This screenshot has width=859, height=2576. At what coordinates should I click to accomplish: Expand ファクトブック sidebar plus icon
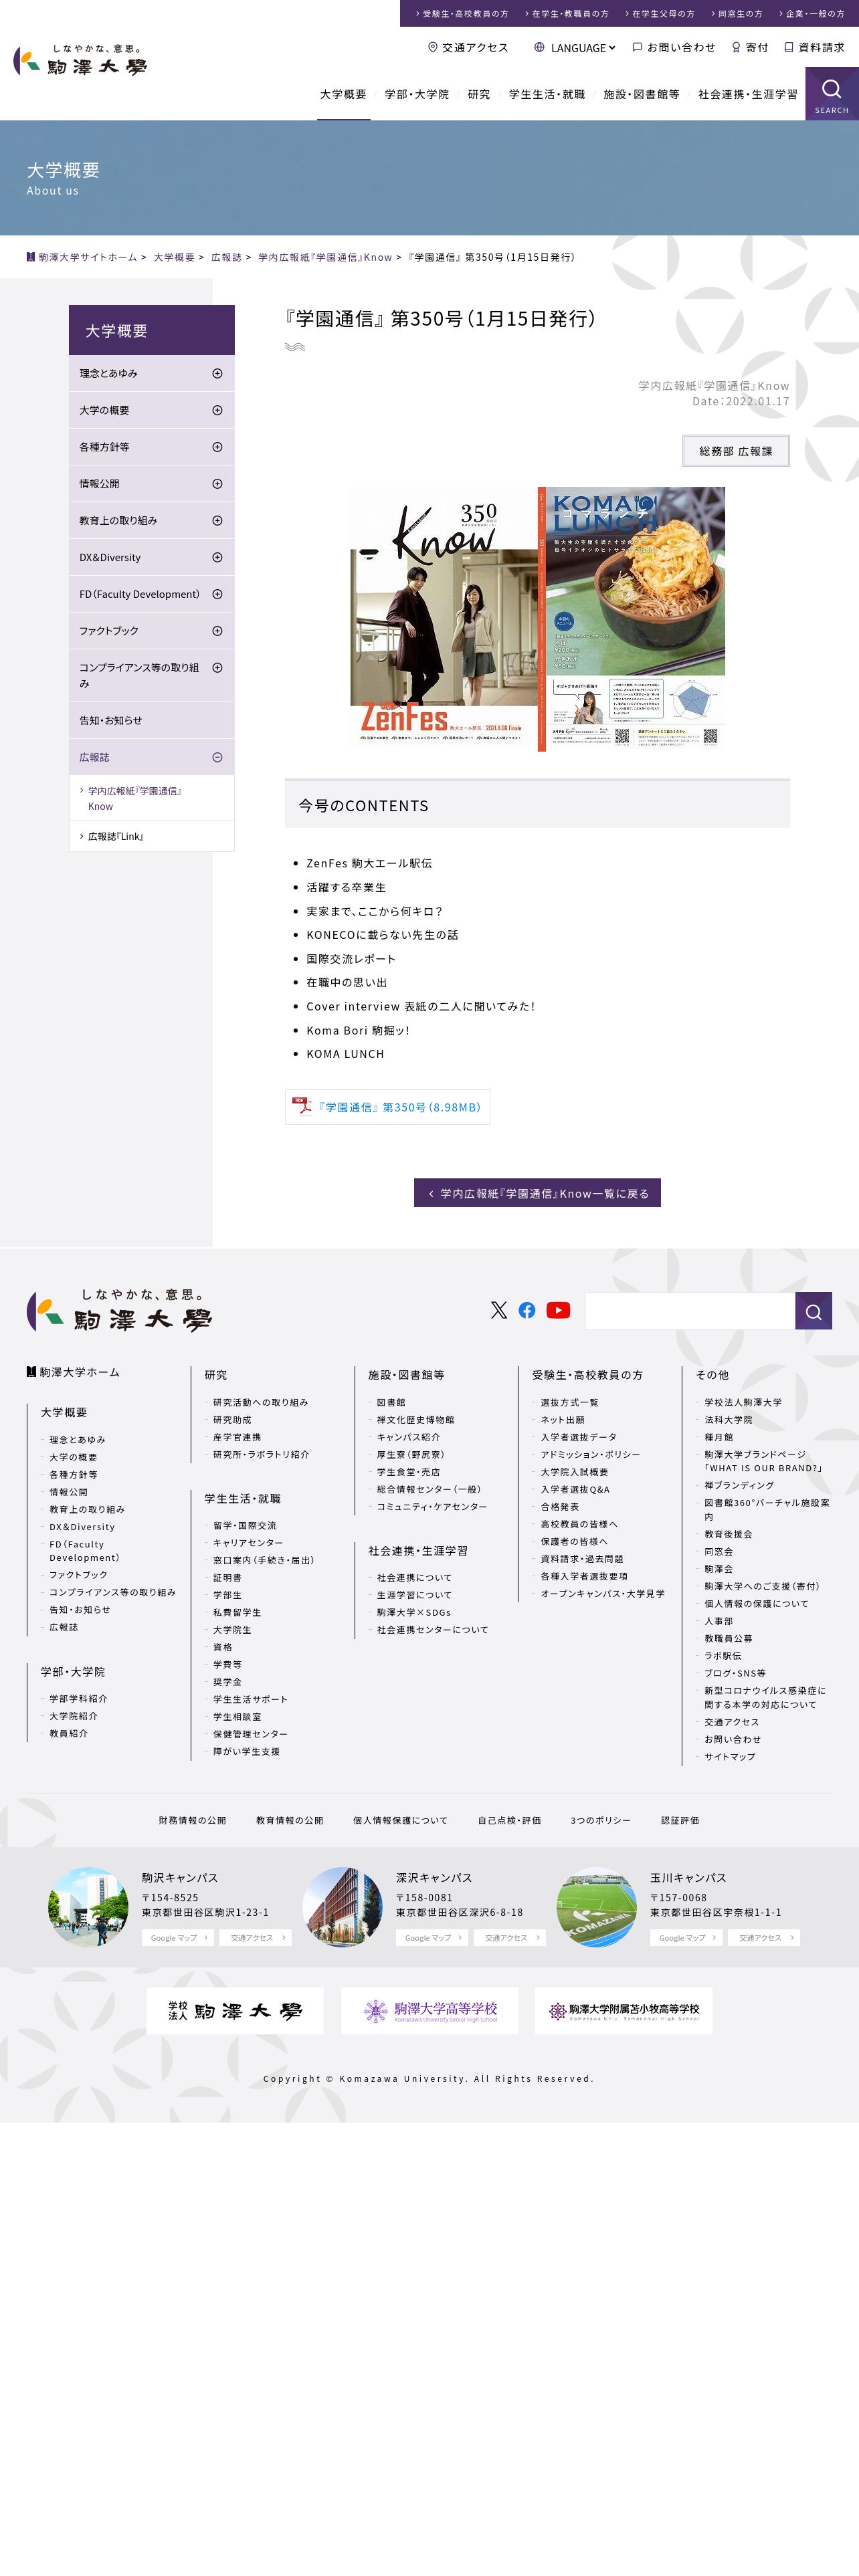point(217,631)
